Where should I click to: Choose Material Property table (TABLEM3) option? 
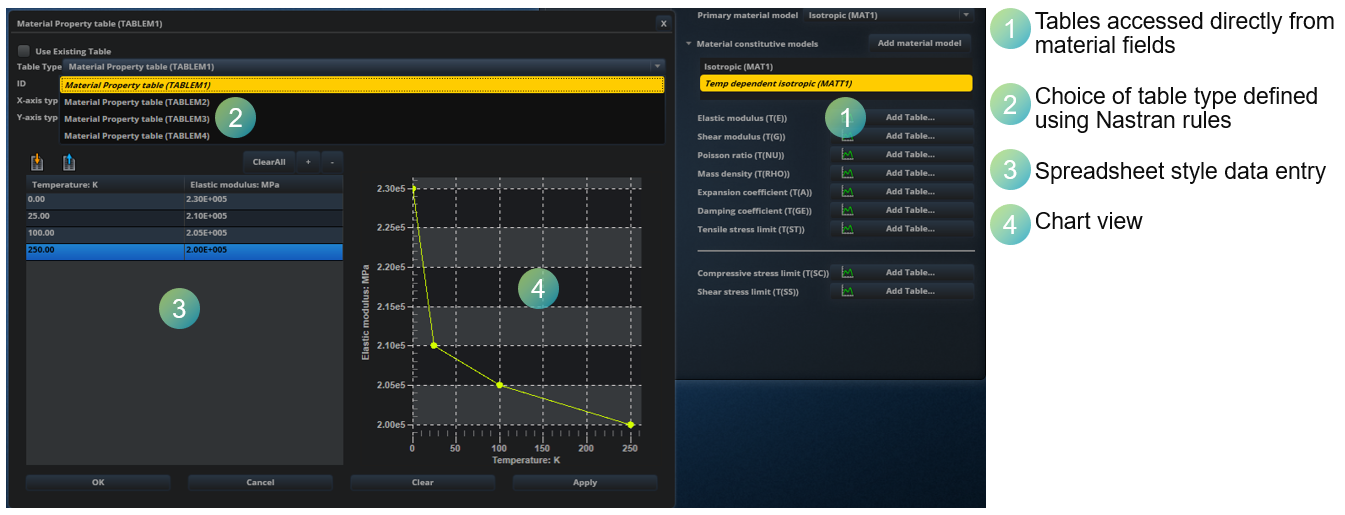coord(137,119)
